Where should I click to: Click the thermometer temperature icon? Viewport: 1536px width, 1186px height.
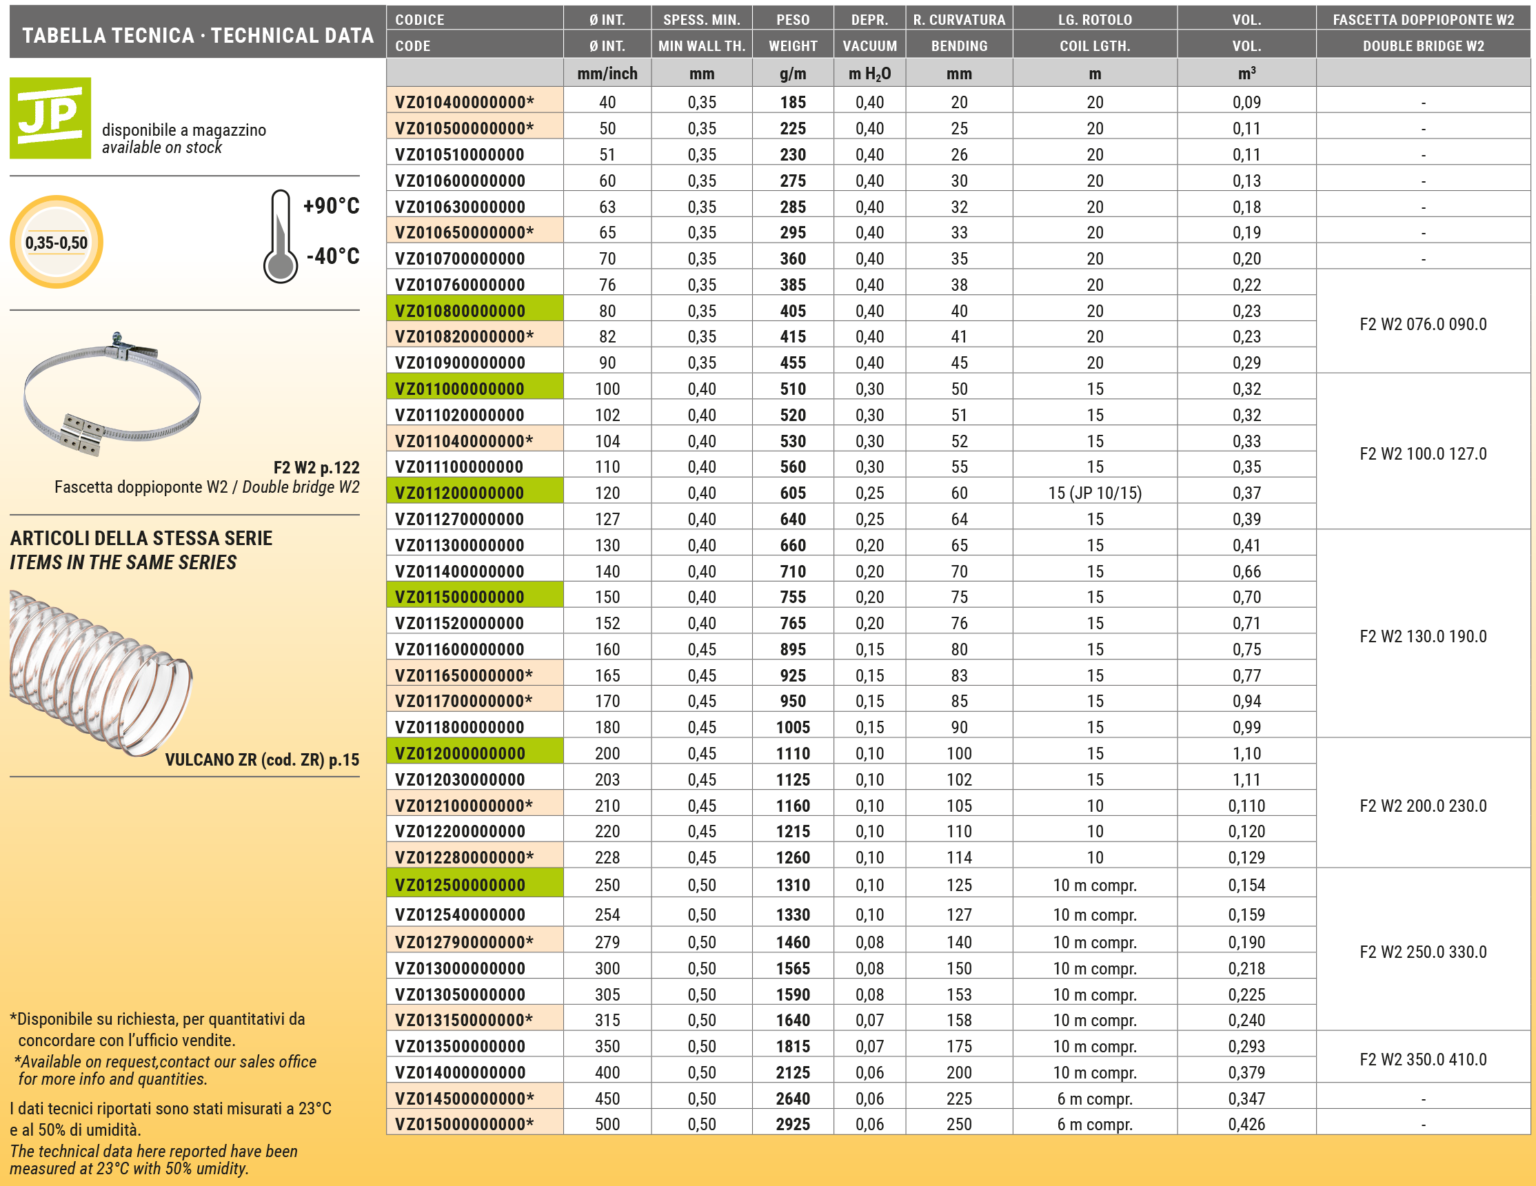(281, 237)
